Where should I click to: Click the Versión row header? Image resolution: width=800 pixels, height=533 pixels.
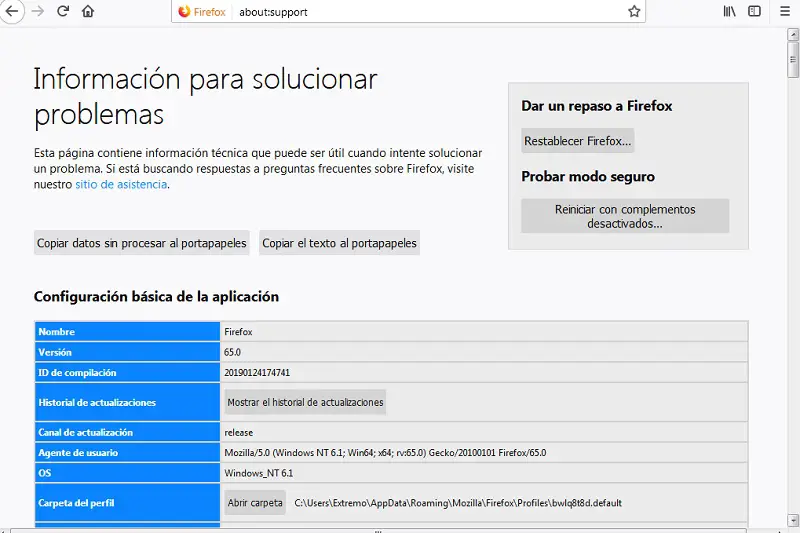point(127,352)
